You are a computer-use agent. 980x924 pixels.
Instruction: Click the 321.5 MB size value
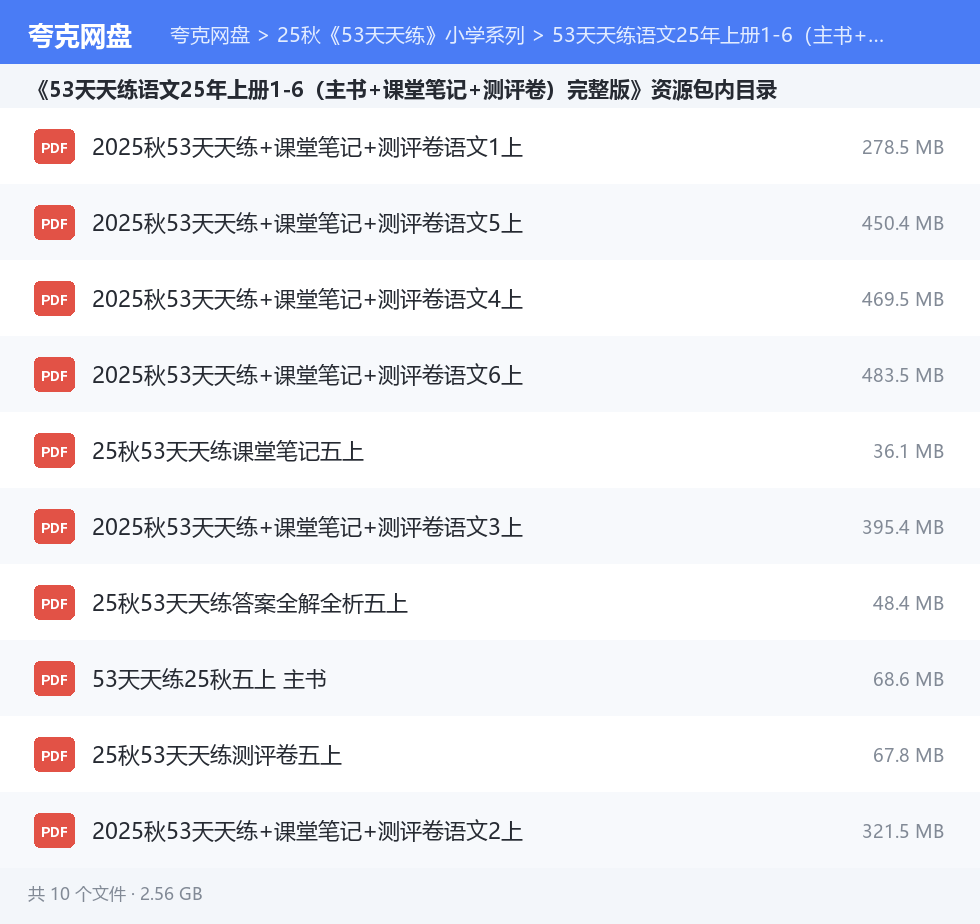coord(902,831)
